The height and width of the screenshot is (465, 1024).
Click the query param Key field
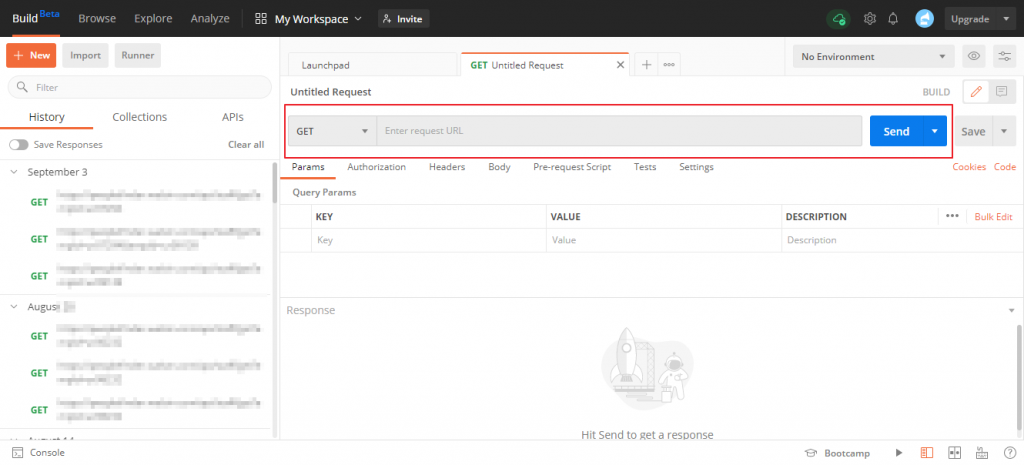428,240
